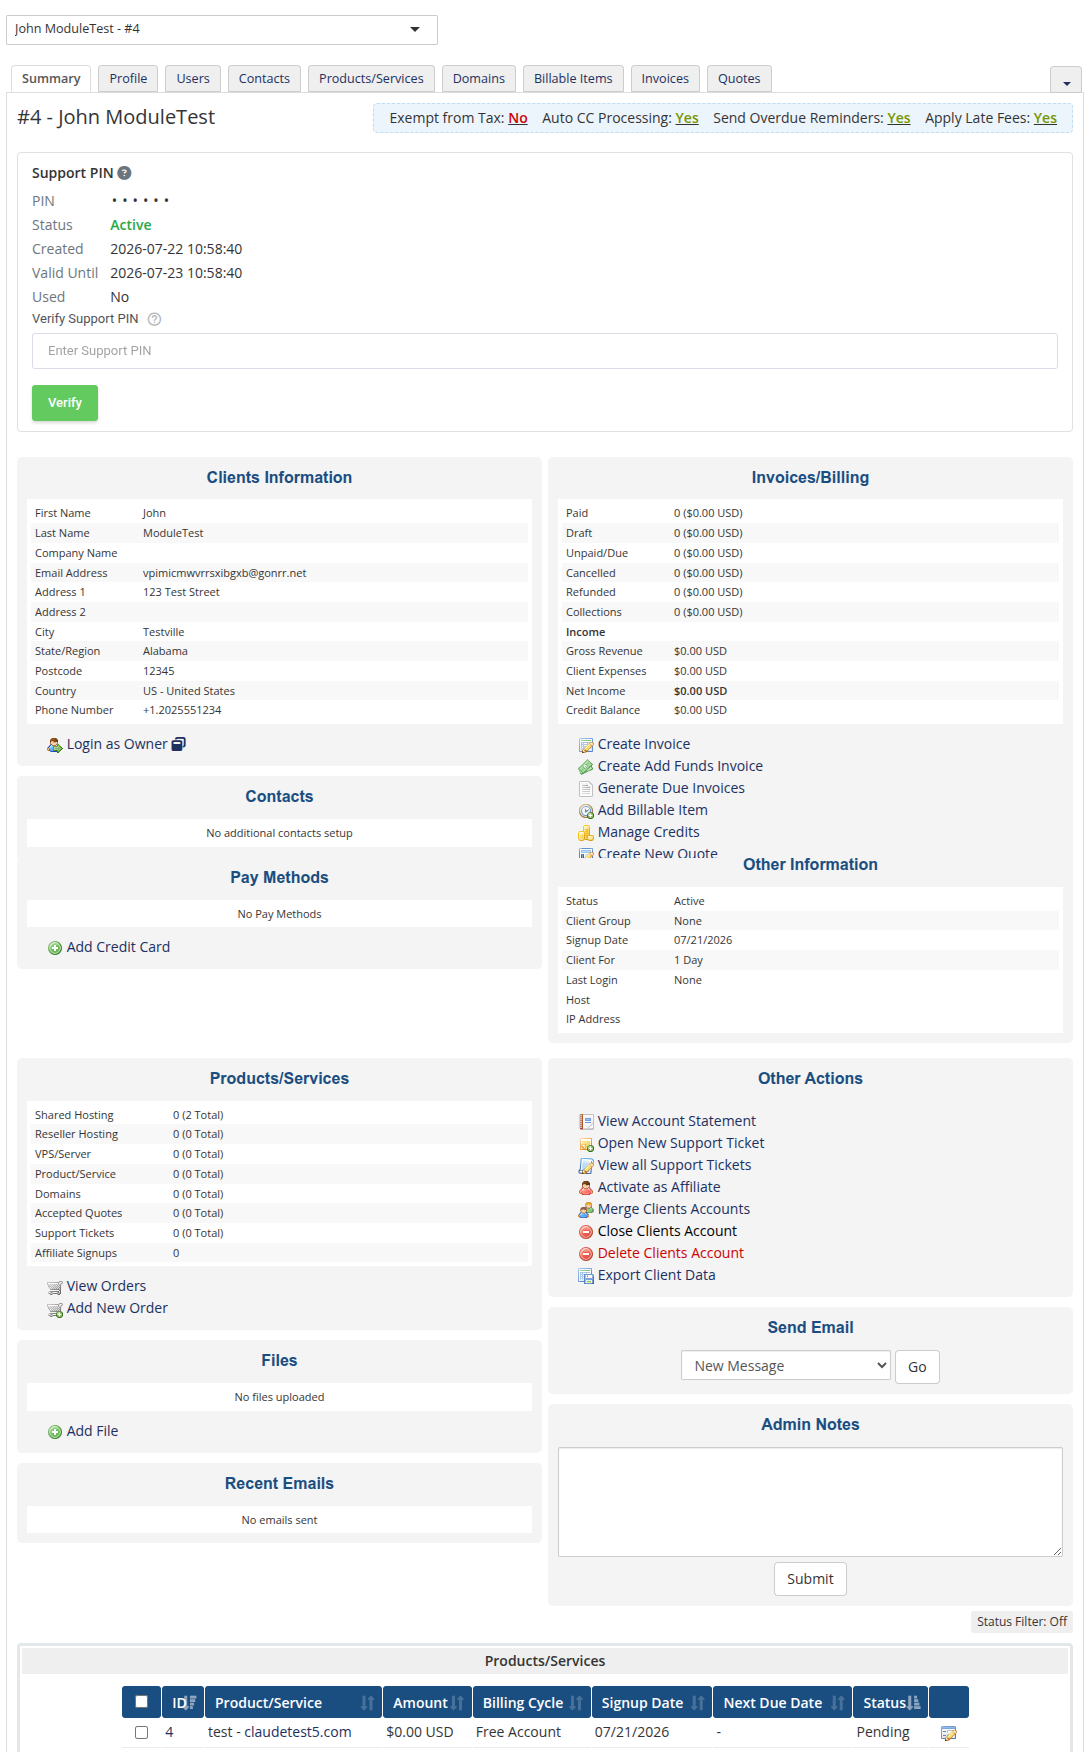Toggle the select-all checkbox in services table header
This screenshot has height=1752, width=1089.
(141, 1702)
